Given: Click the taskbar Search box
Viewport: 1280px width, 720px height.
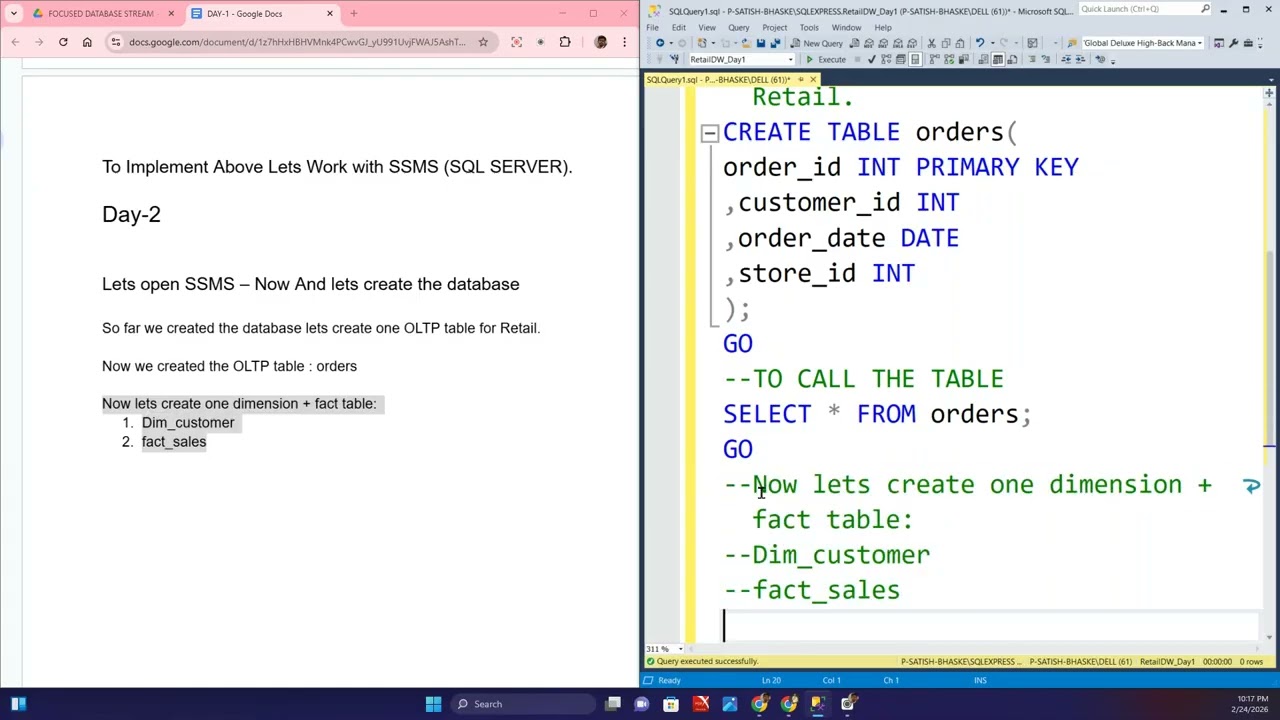Looking at the screenshot, I should (x=521, y=704).
